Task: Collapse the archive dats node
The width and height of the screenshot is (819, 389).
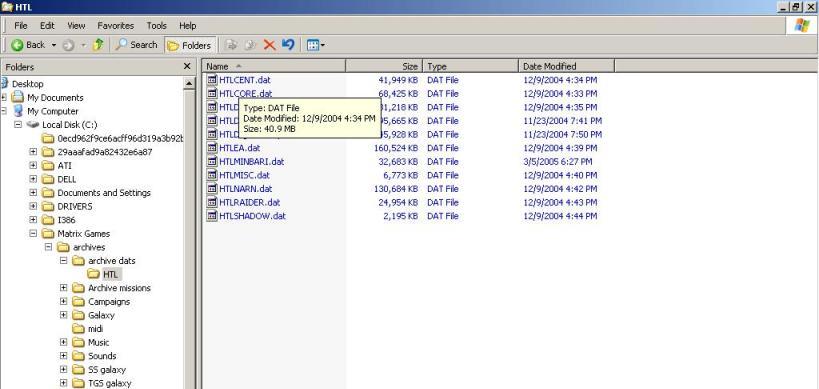Action: [x=63, y=261]
